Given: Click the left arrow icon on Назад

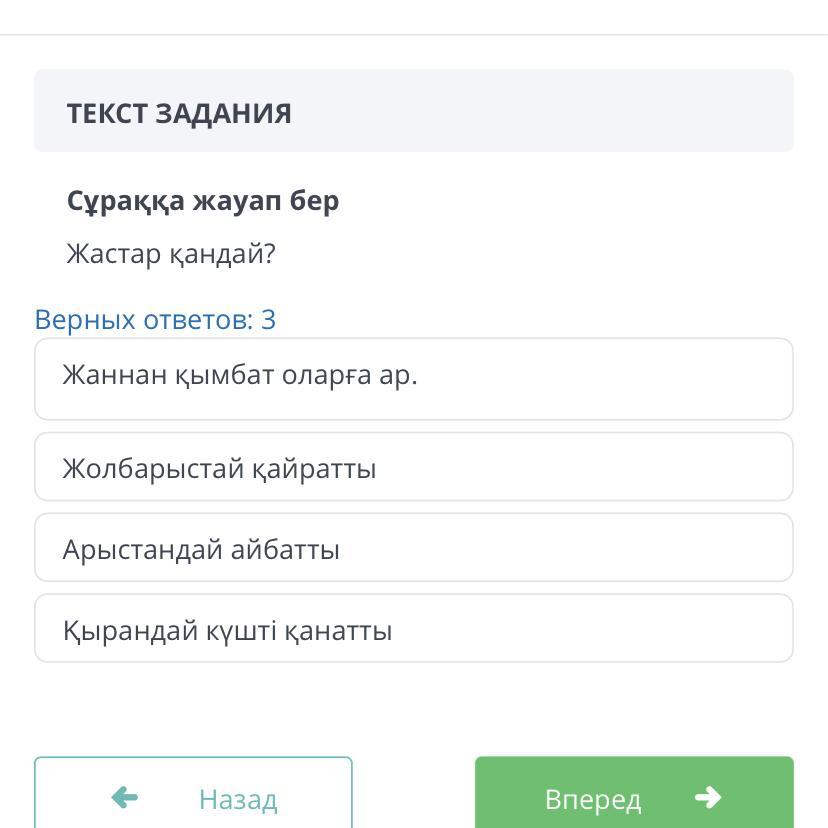Looking at the screenshot, I should point(124,797).
